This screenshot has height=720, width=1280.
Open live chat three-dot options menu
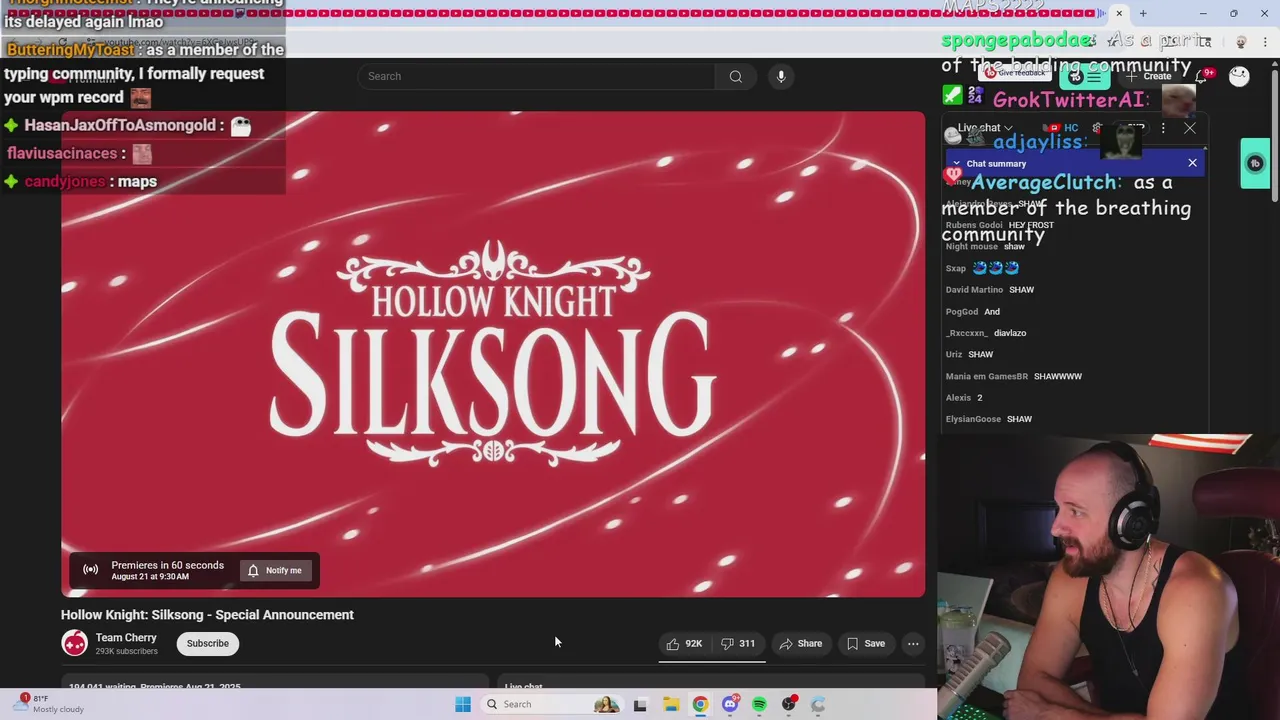[1163, 128]
